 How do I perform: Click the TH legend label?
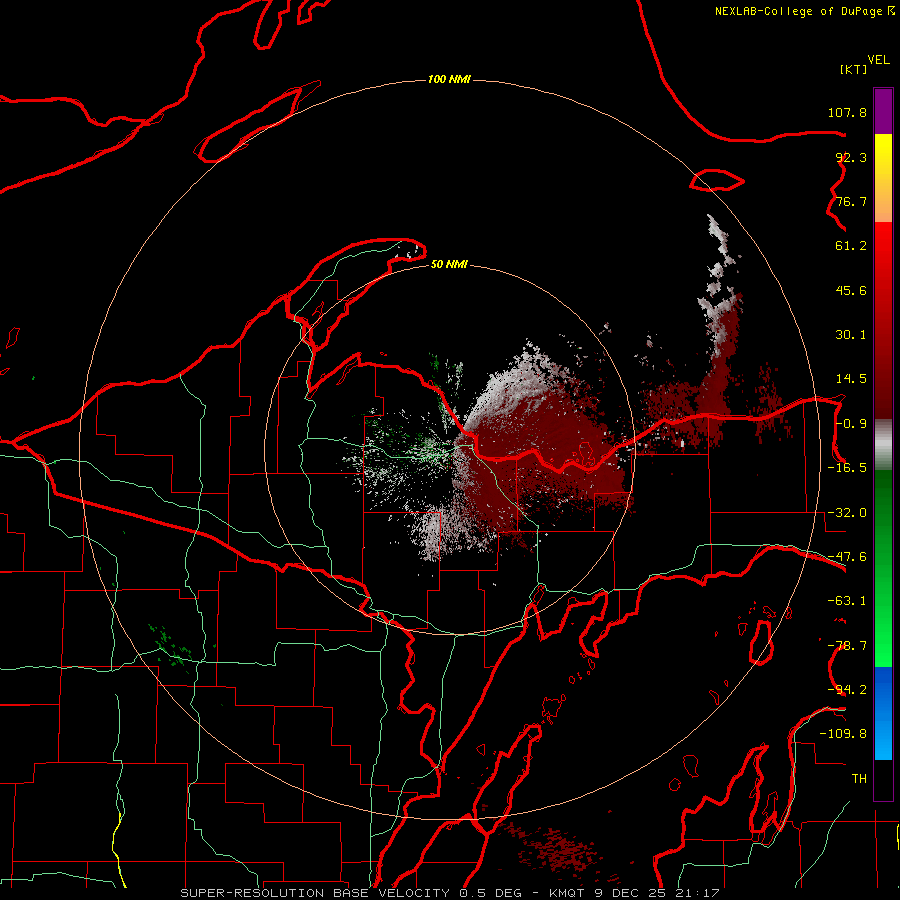859,779
